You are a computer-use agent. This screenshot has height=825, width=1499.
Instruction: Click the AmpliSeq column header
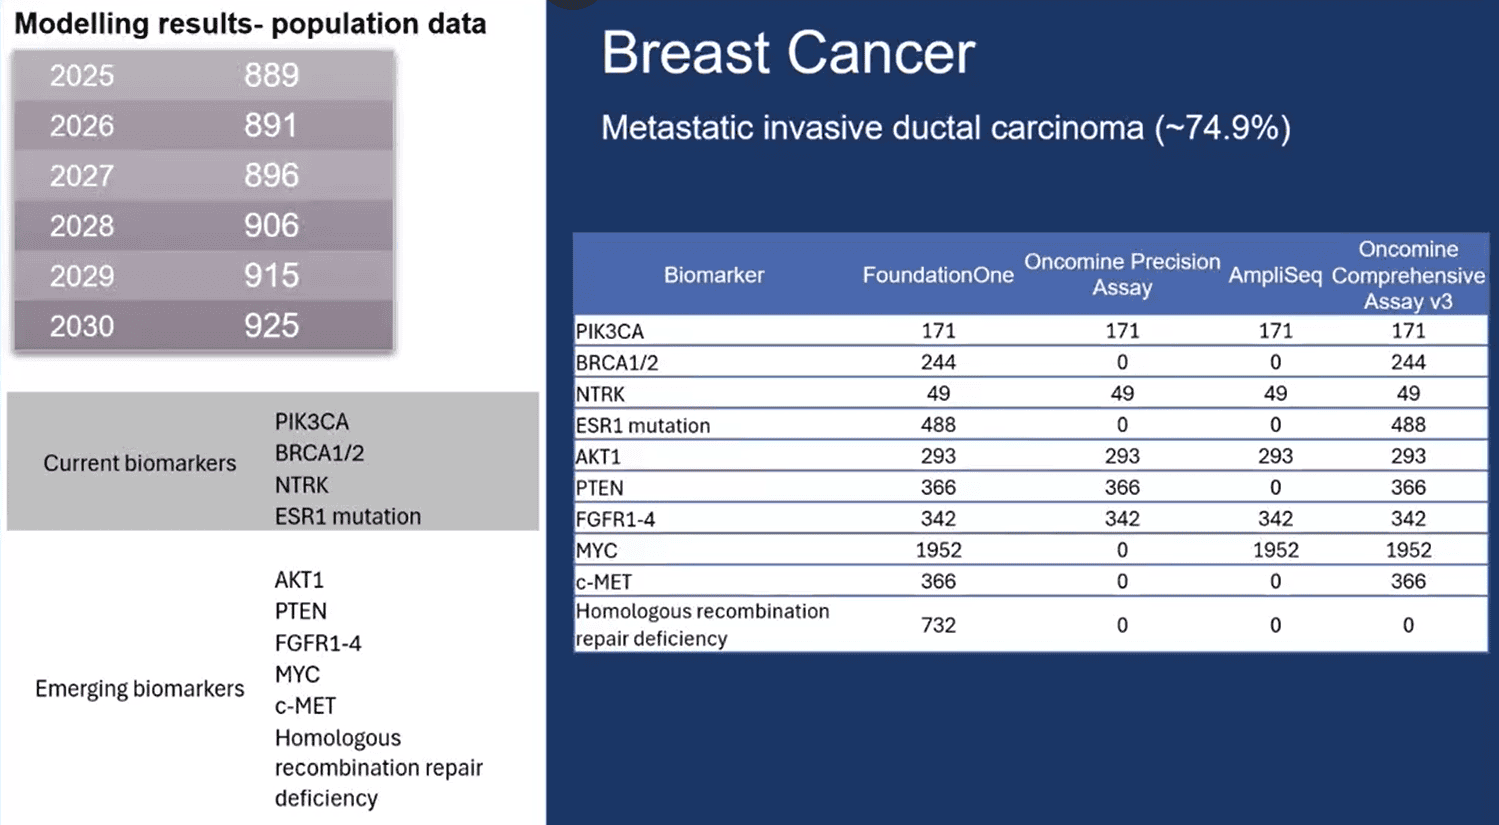pos(1275,275)
